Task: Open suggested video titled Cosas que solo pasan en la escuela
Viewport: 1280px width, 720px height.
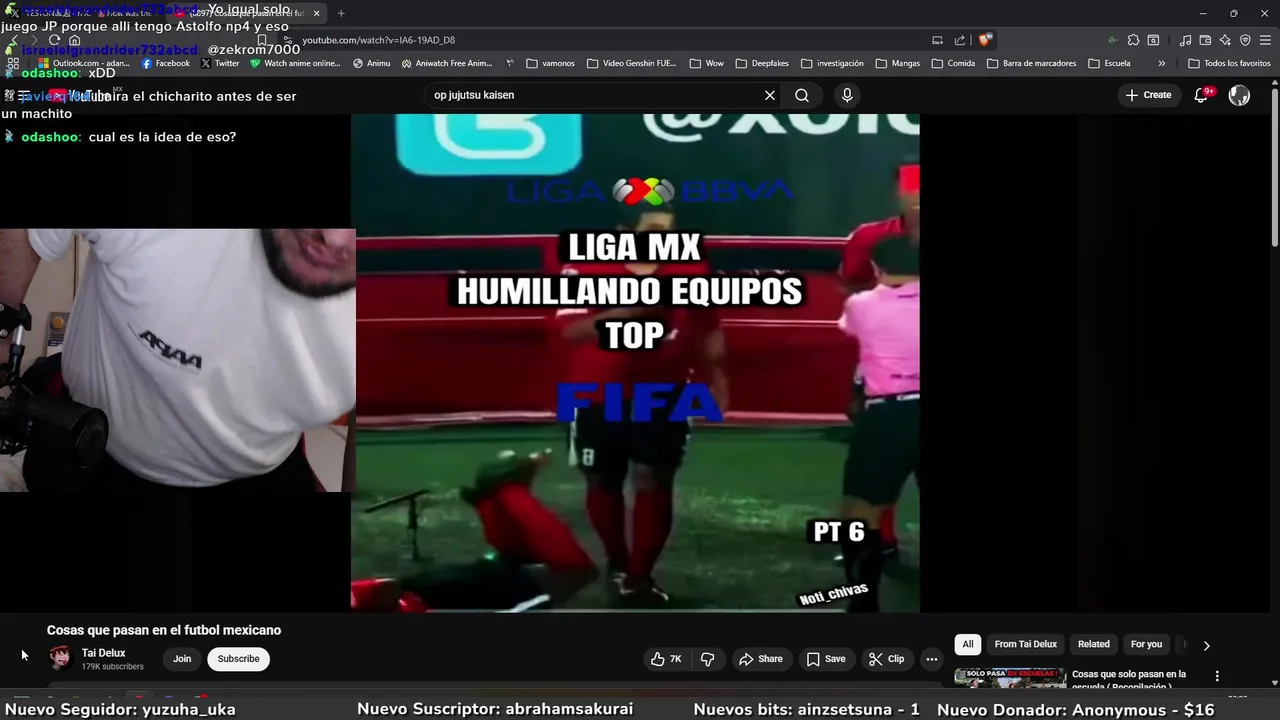Action: click(1129, 680)
